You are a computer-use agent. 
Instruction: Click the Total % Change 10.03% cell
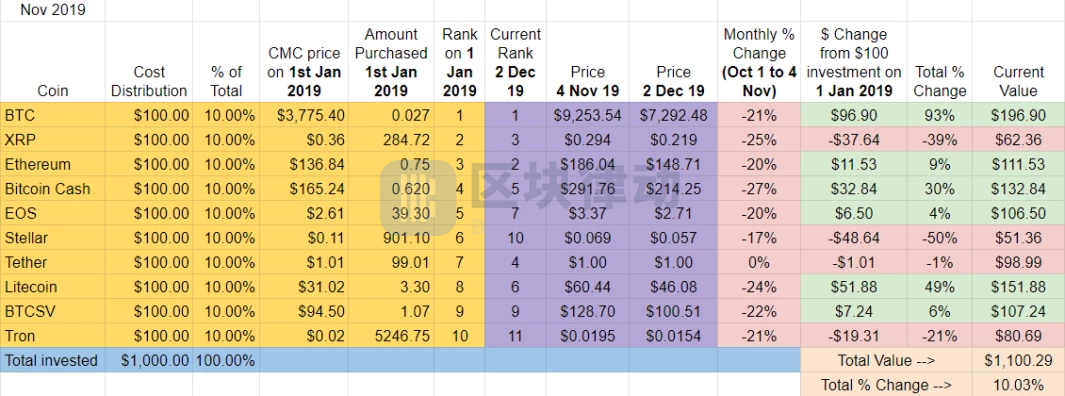pos(1018,384)
